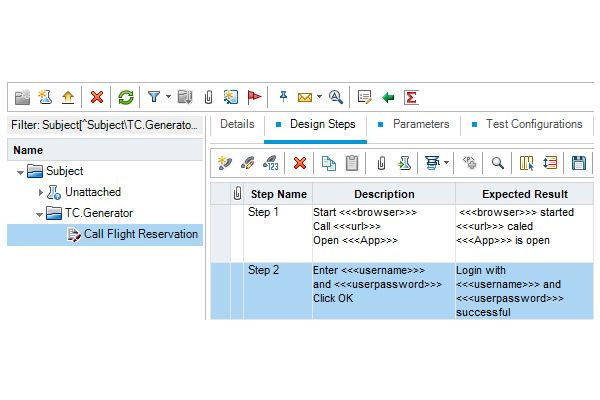Viewport: 600px width, 400px height.
Task: Click the red follow-up flag icon
Action: (x=254, y=97)
